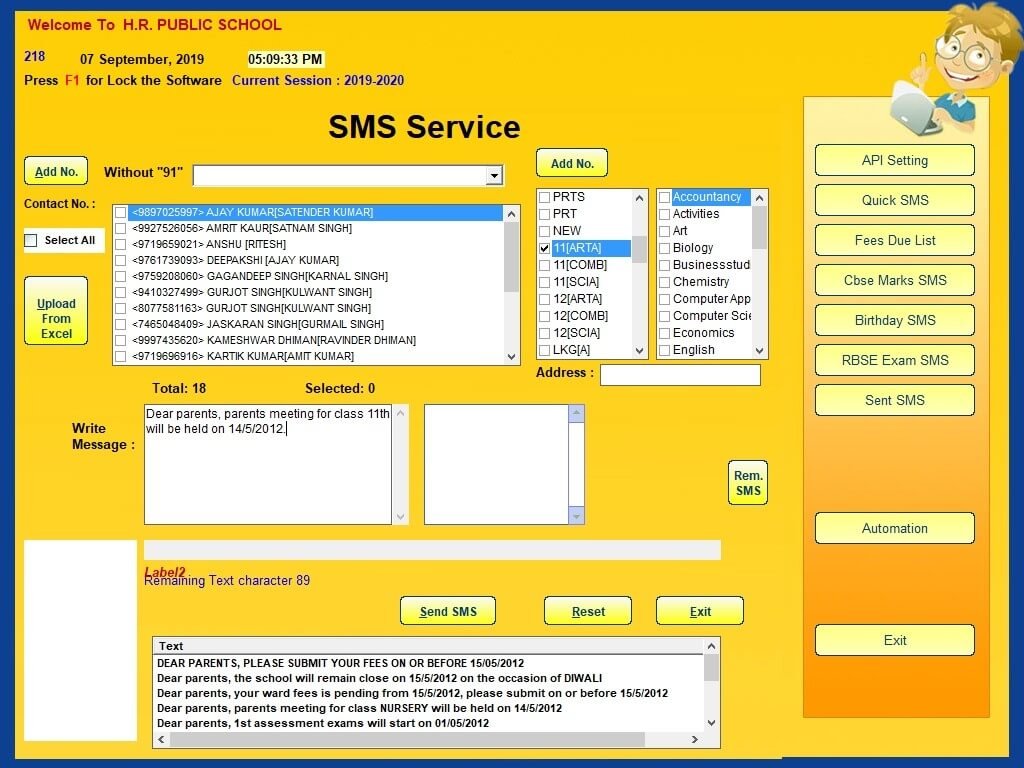Screen dimensions: 1024x768
Task: Select the ward fees pending template
Action: click(x=412, y=693)
